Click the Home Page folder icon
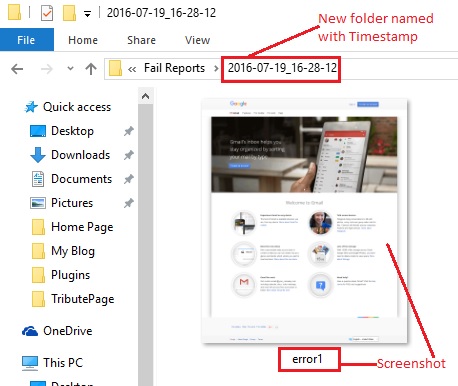This screenshot has width=458, height=386. [38, 227]
